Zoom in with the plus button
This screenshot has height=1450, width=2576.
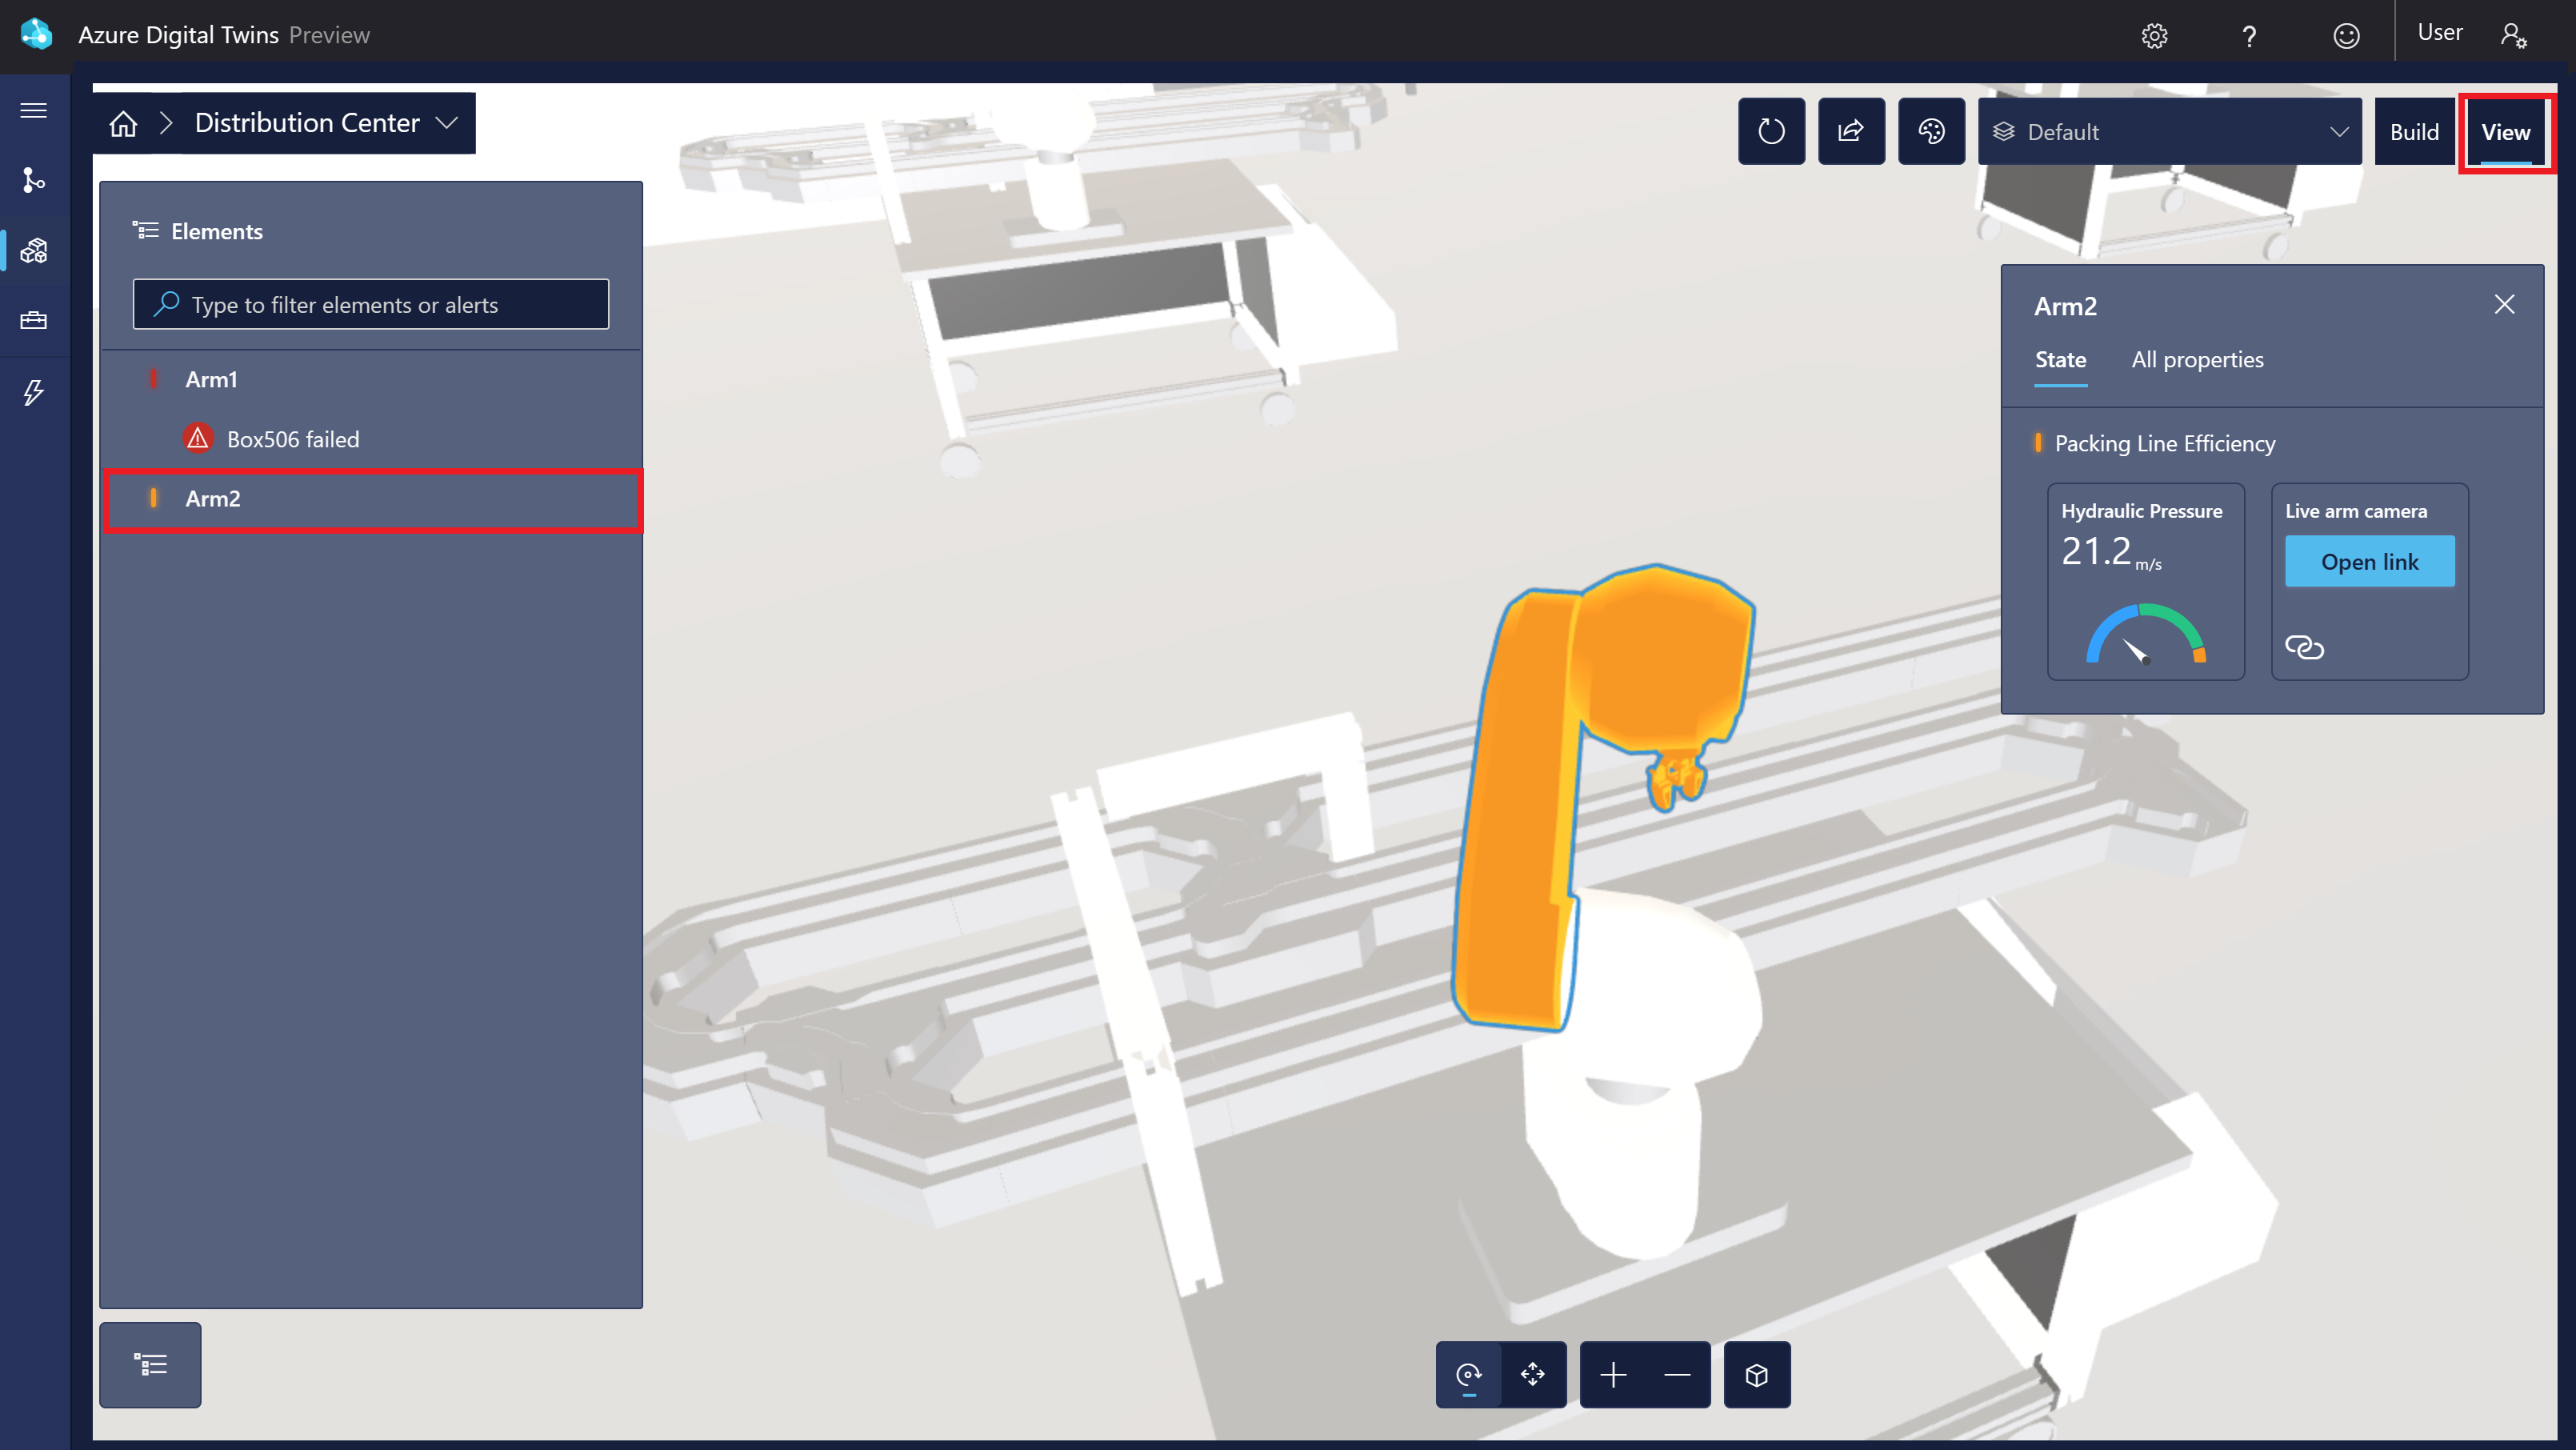click(1612, 1375)
